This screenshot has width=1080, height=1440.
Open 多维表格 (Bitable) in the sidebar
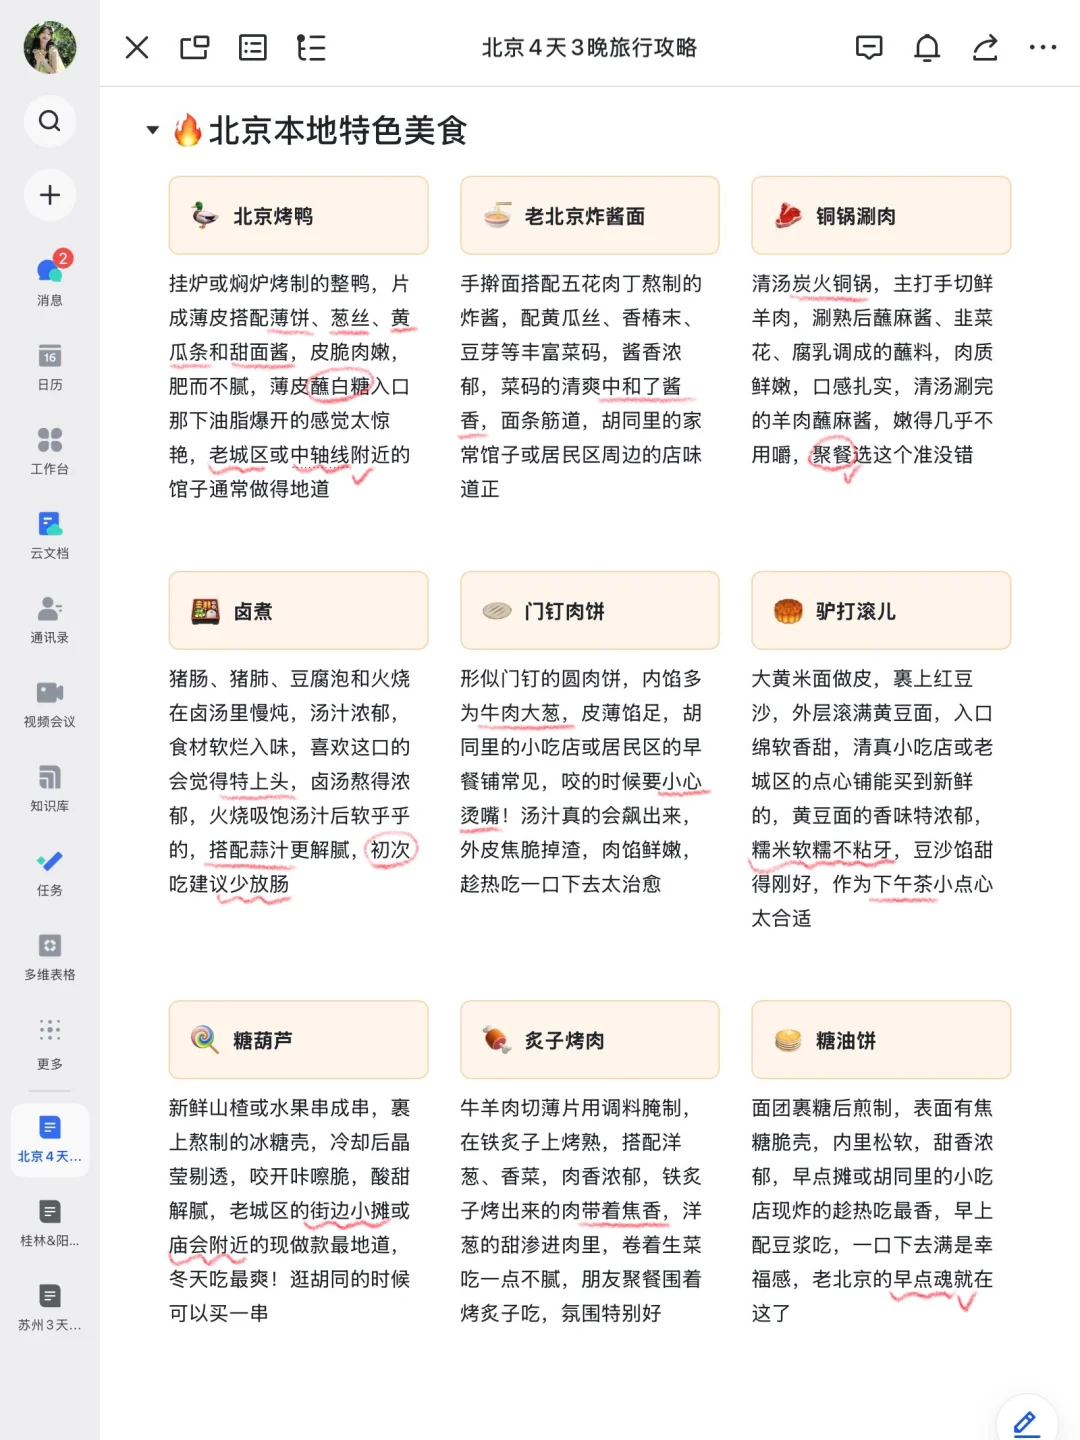50,955
